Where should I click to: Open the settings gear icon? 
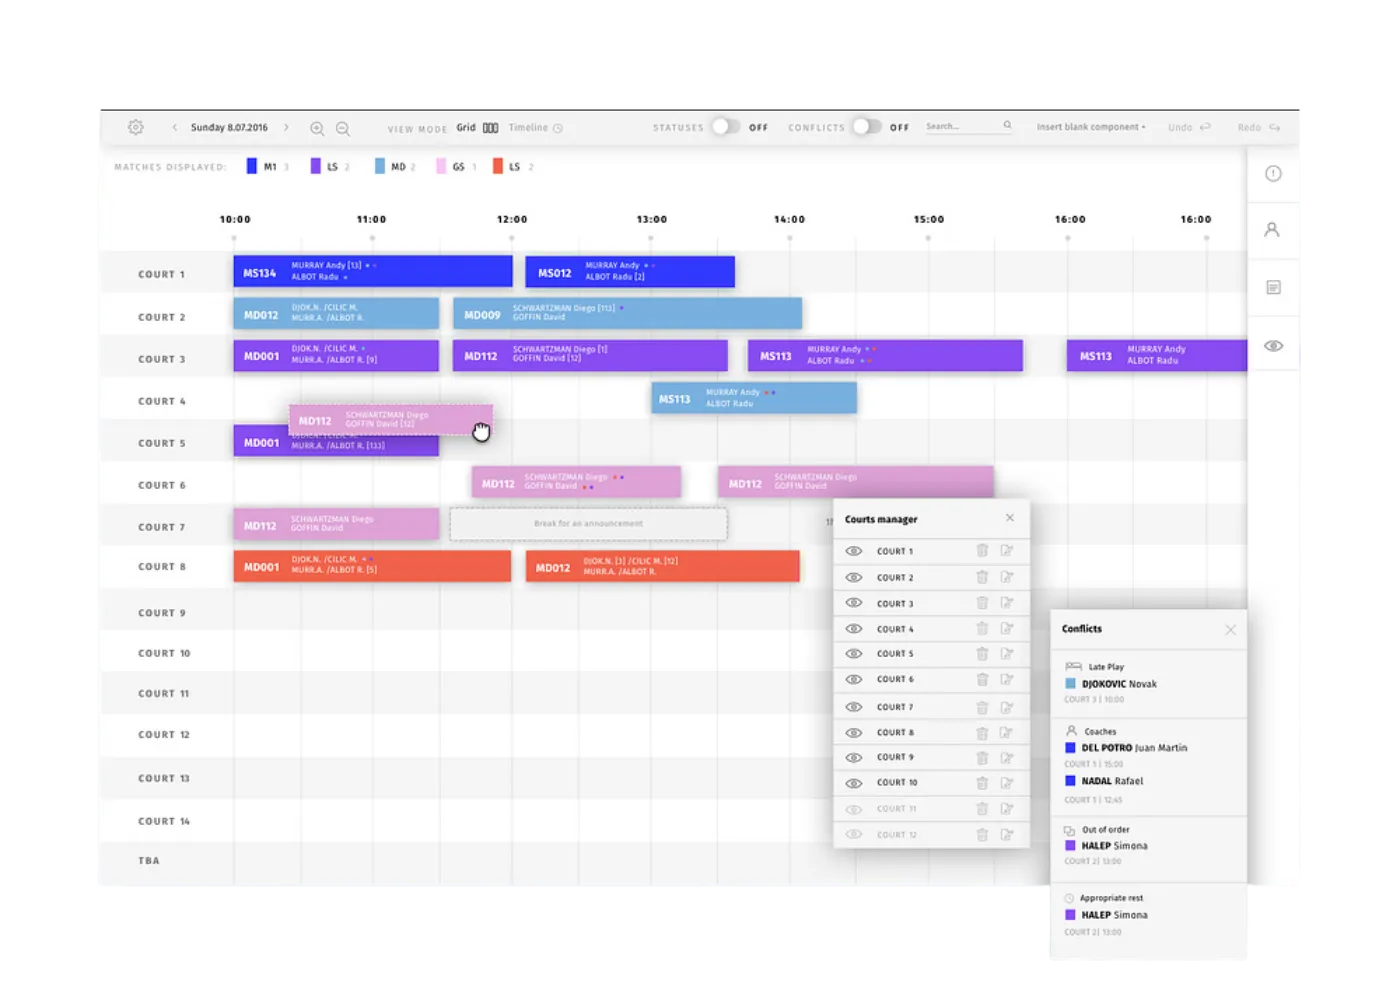click(136, 127)
